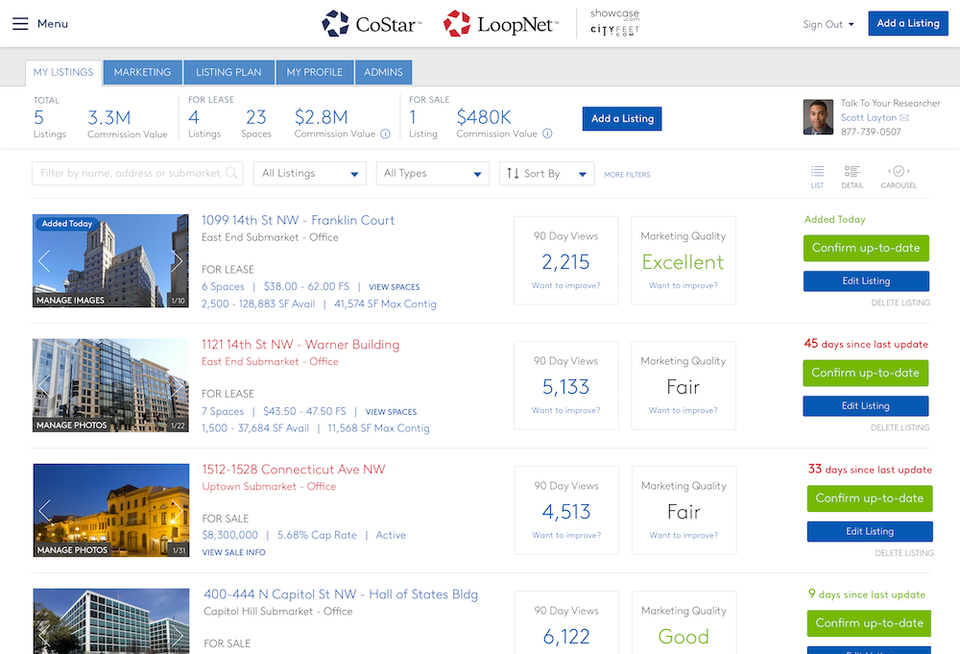
Task: Edit Listing for 1512-1528 Connecticut Ave NW
Action: 869,532
